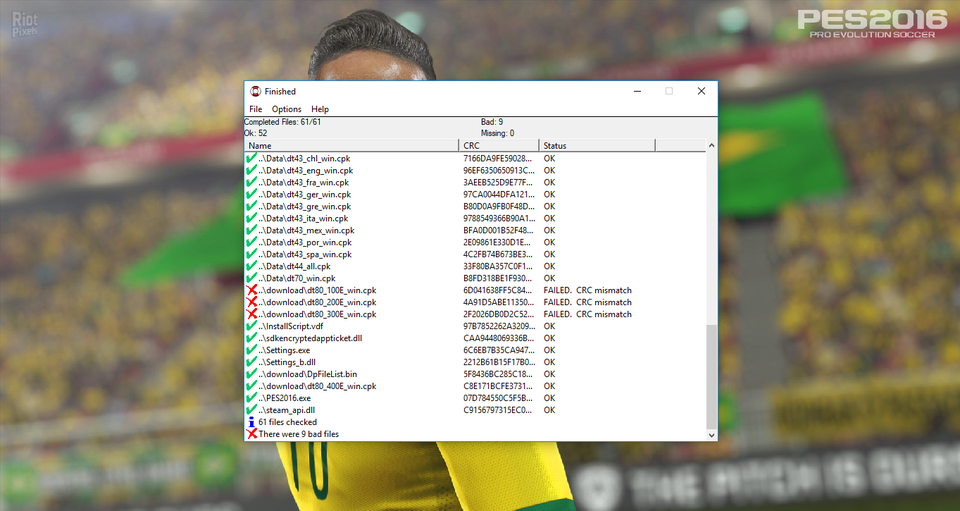The image size is (960, 511).
Task: Select the ..\InstallScript.vdf file name
Action: [291, 326]
